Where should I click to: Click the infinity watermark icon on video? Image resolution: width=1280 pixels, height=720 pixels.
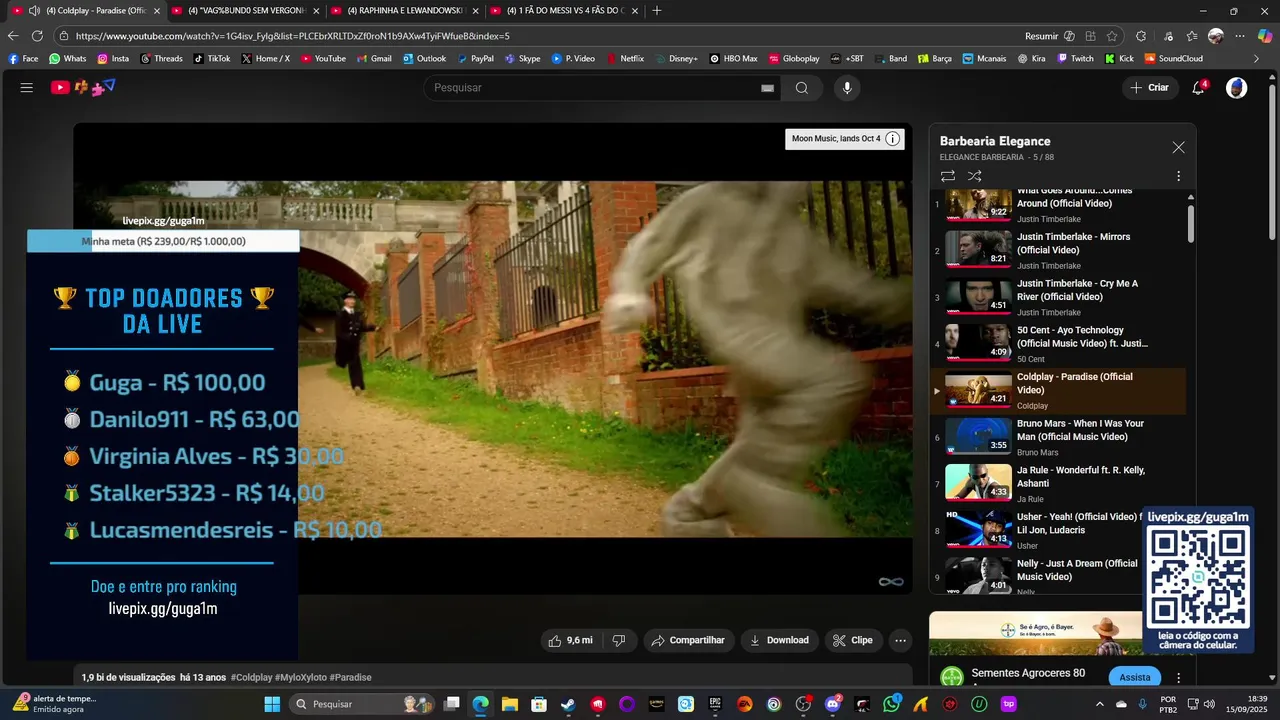click(891, 582)
